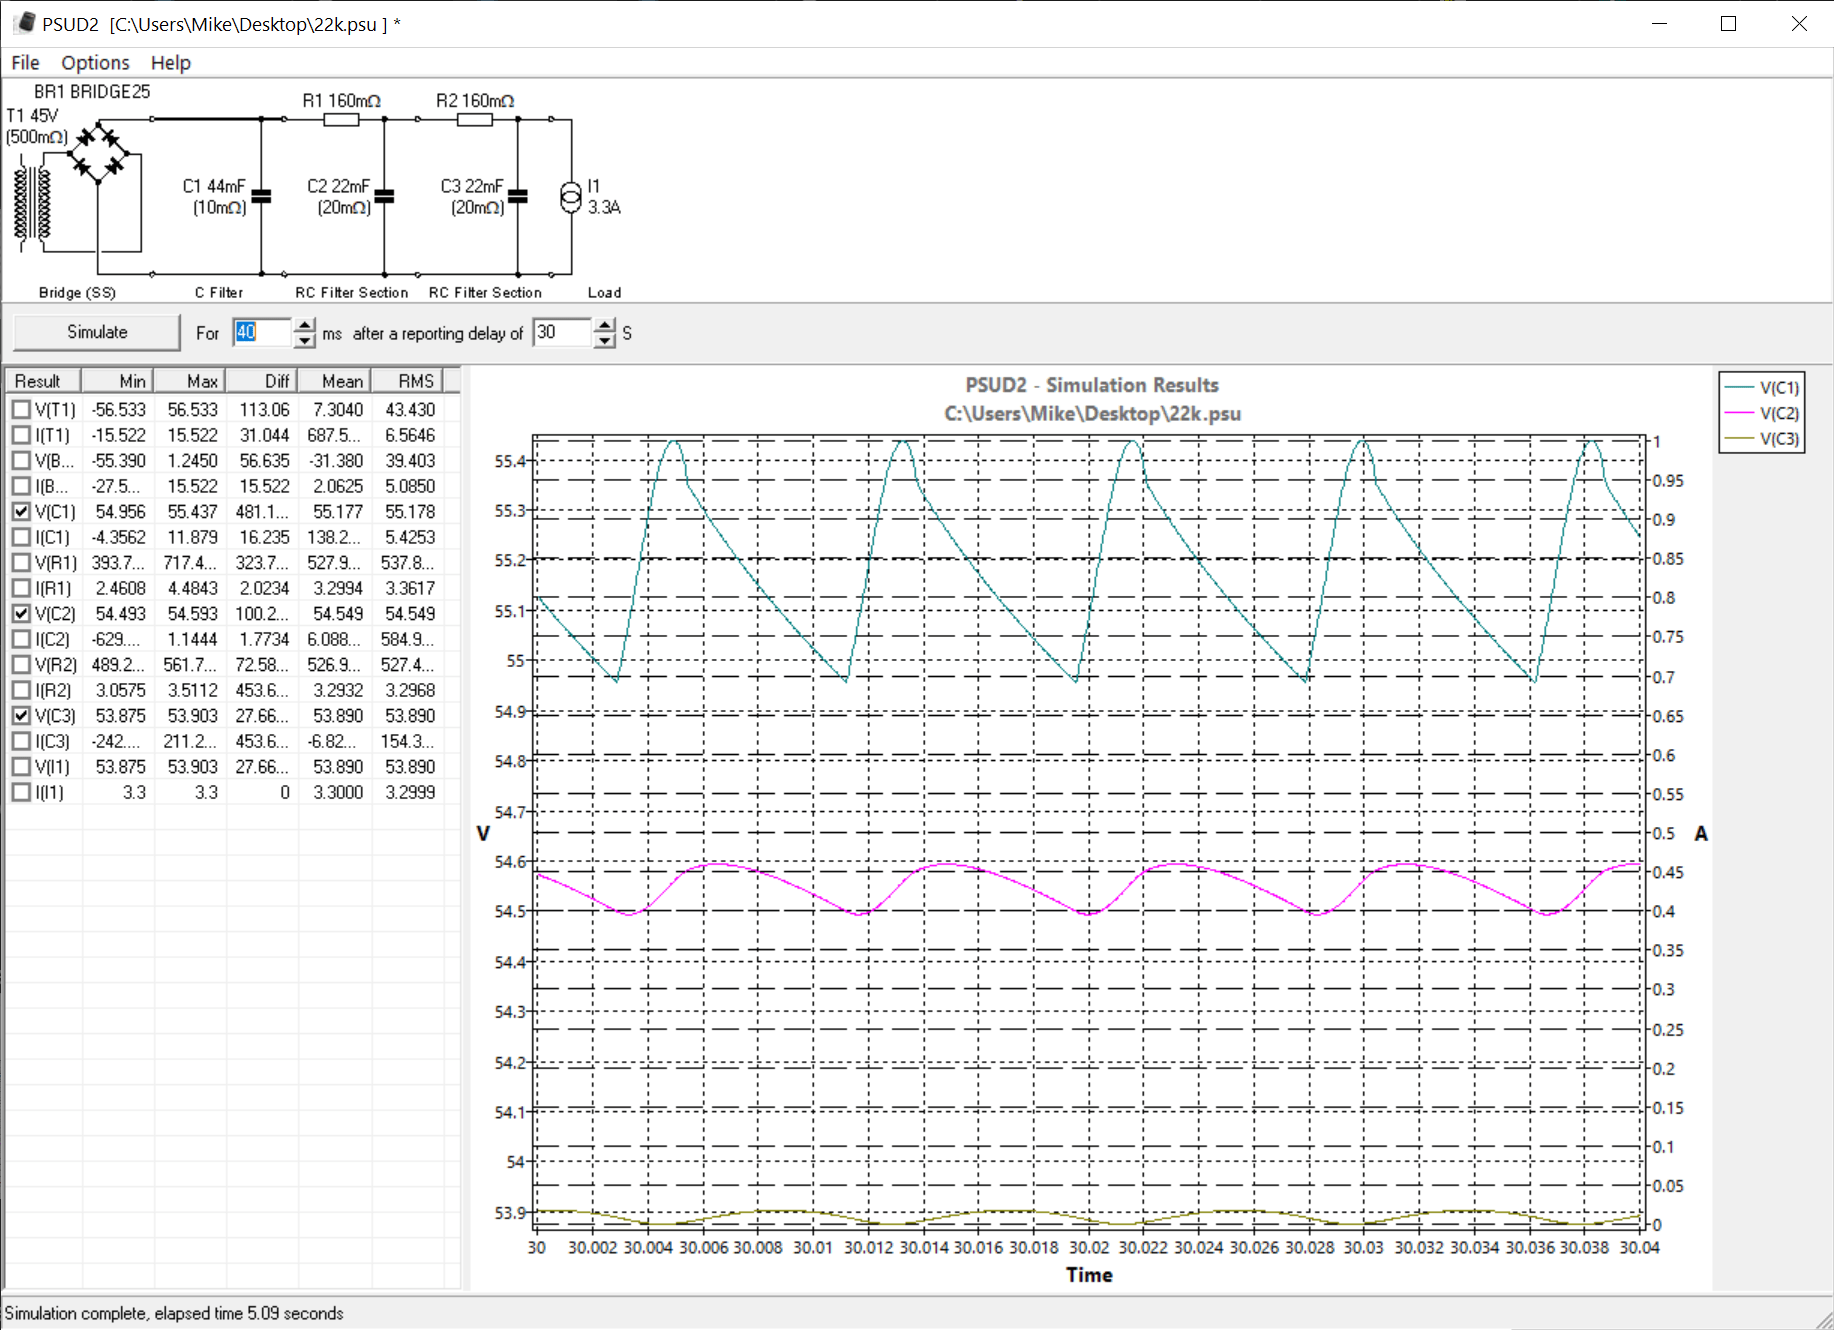
Task: Open the Options menu
Action: [x=95, y=62]
